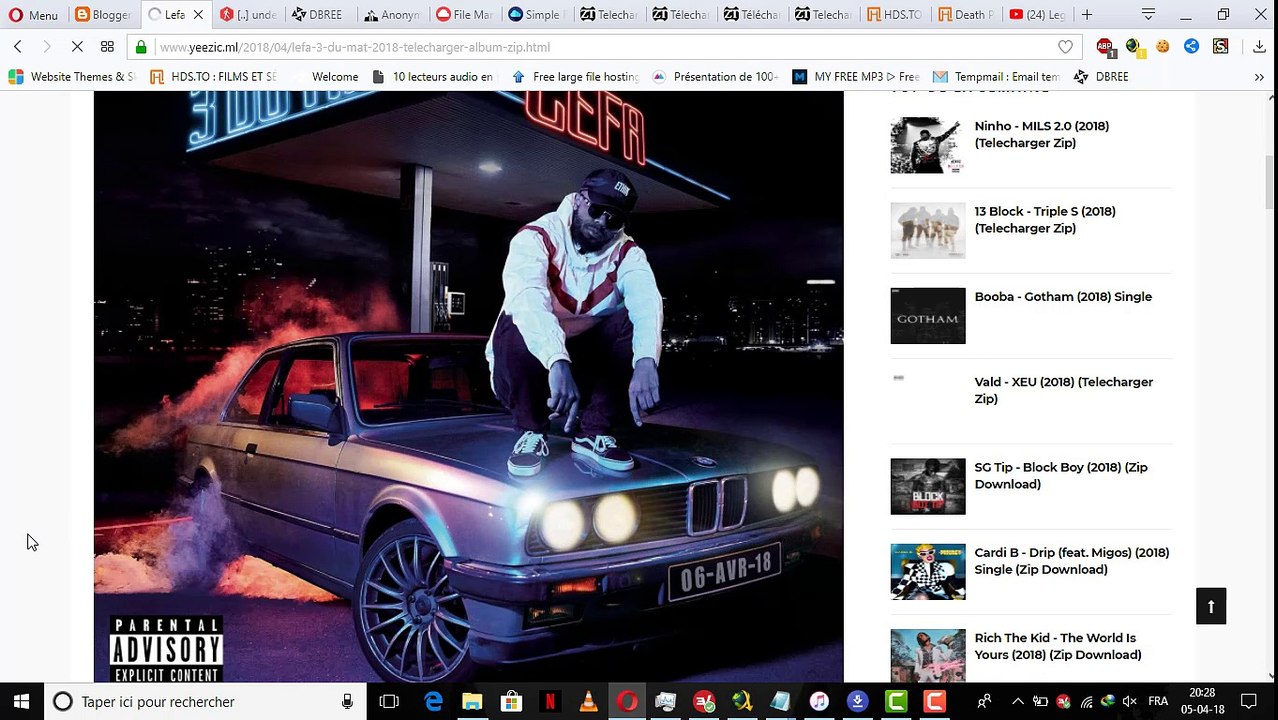The image size is (1278, 720).
Task: Open HDS.TO : FILMS ET SE bookmark
Action: 213,76
